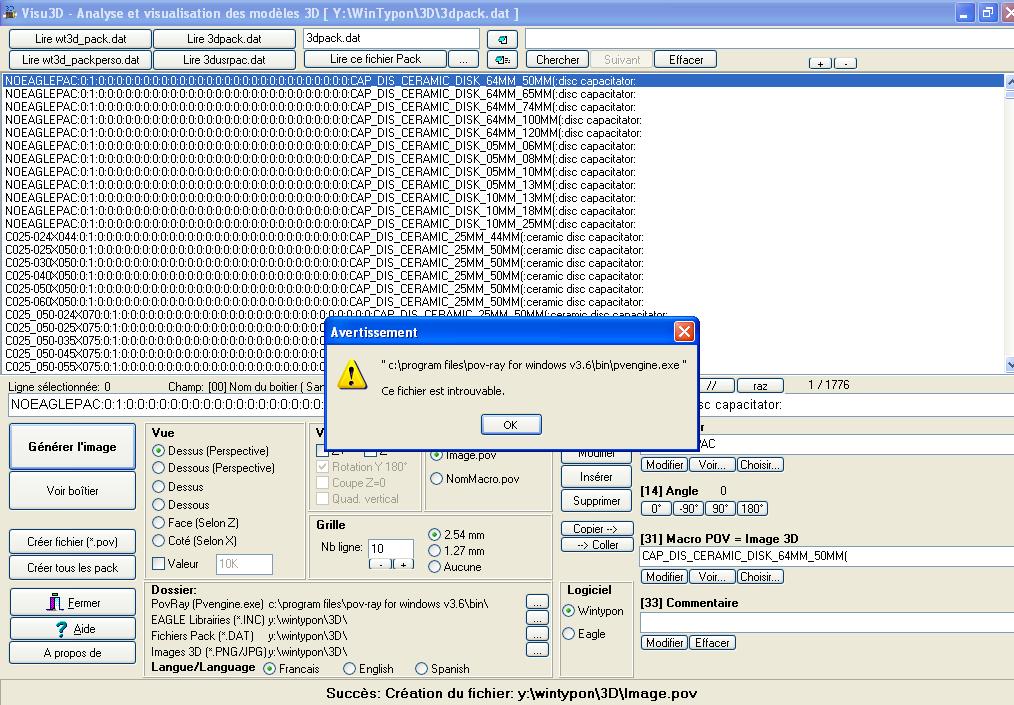Select the row starting C025-024X044

click(503, 237)
